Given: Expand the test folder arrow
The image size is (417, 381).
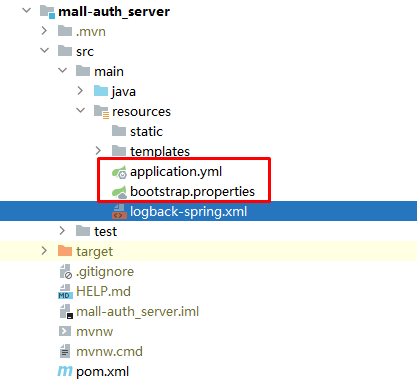Looking at the screenshot, I should pyautogui.click(x=62, y=231).
